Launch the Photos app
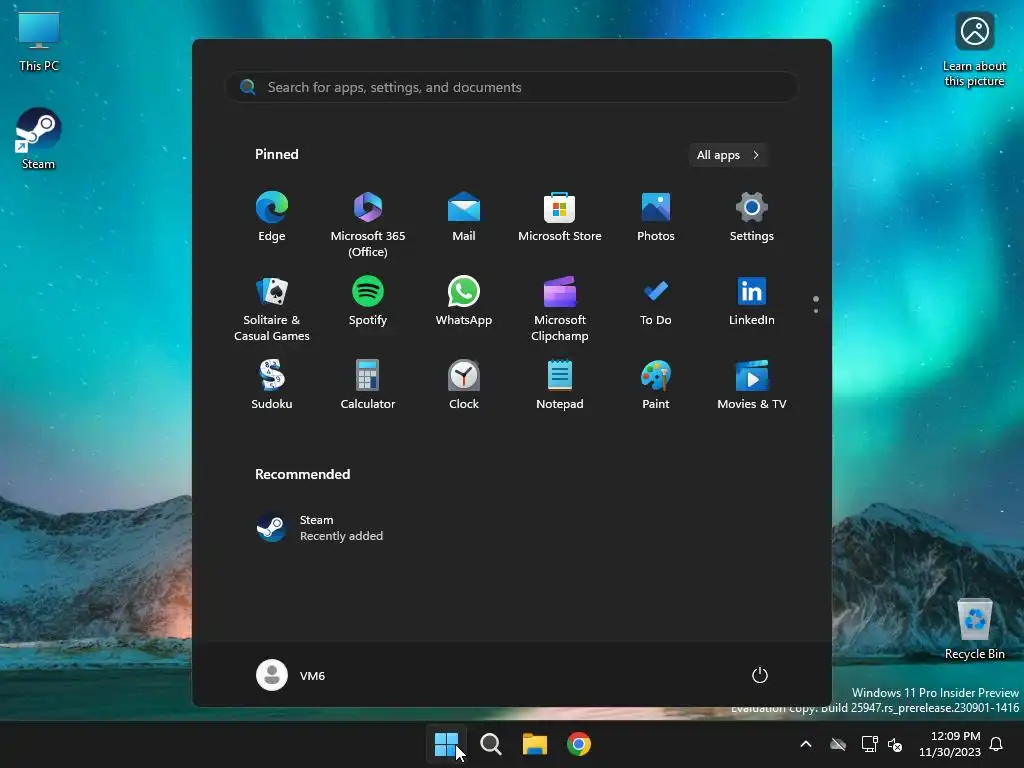Image resolution: width=1024 pixels, height=768 pixels. 656,217
